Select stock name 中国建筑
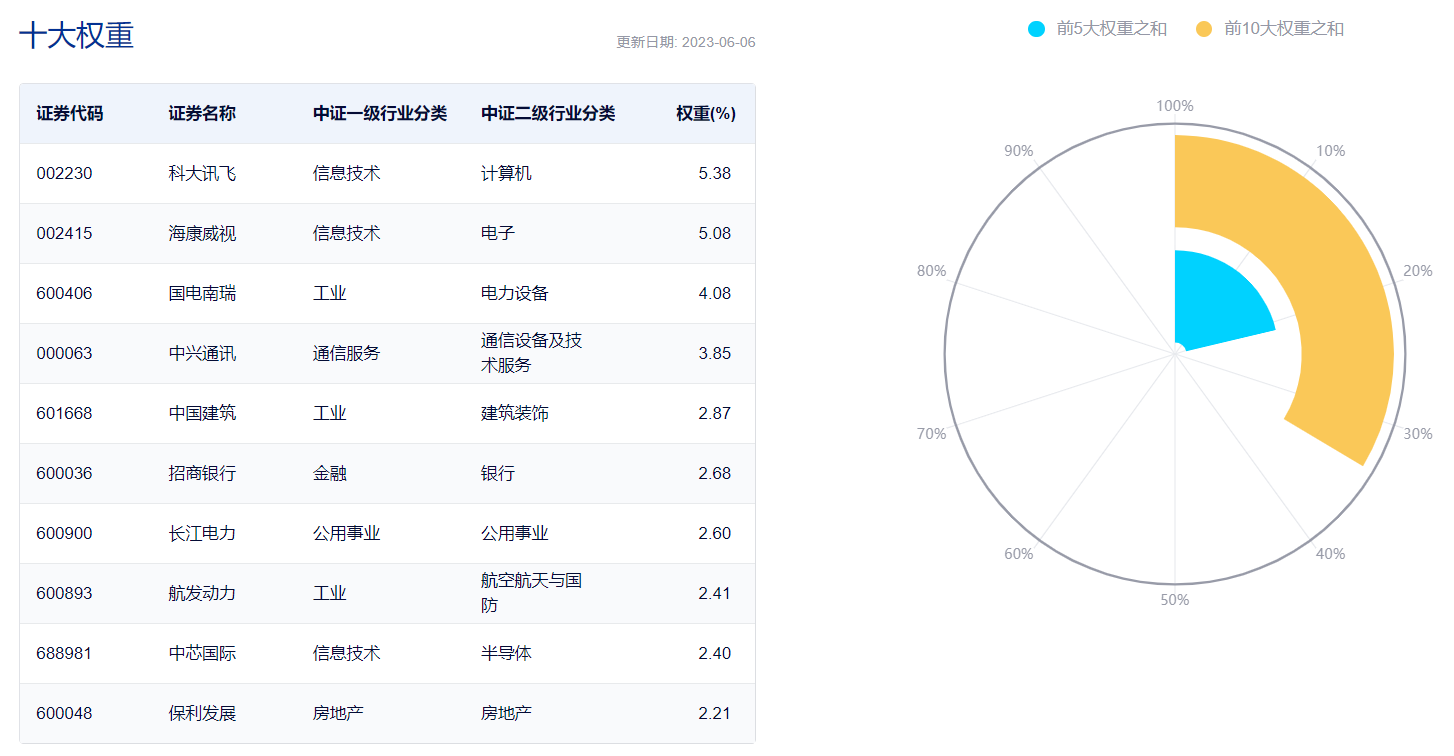Viewport: 1454px width, 756px height. (202, 414)
